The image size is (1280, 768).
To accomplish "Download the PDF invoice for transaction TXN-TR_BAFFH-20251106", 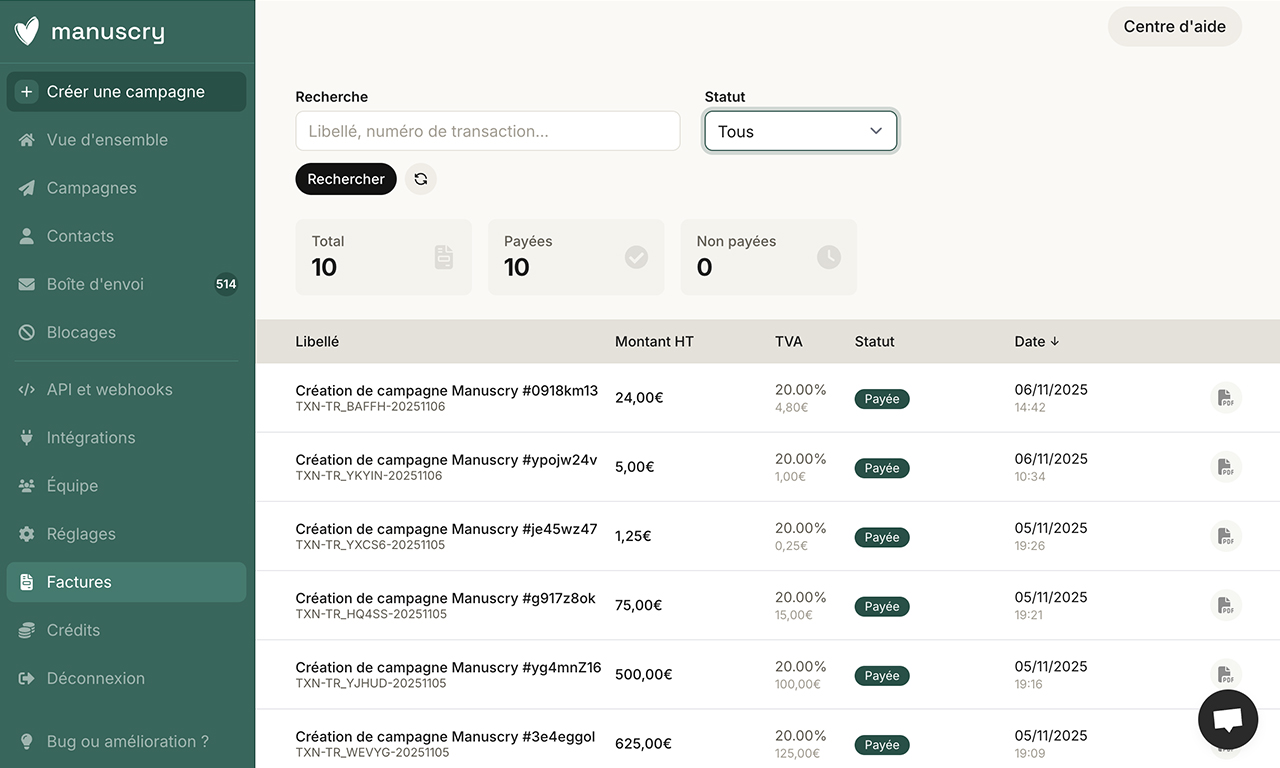I will point(1226,397).
